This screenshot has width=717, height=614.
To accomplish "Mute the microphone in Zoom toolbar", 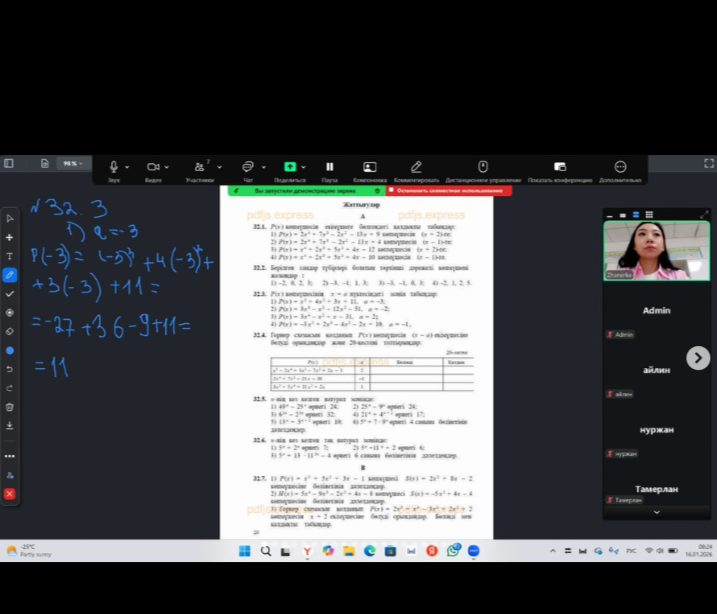I will (x=114, y=167).
